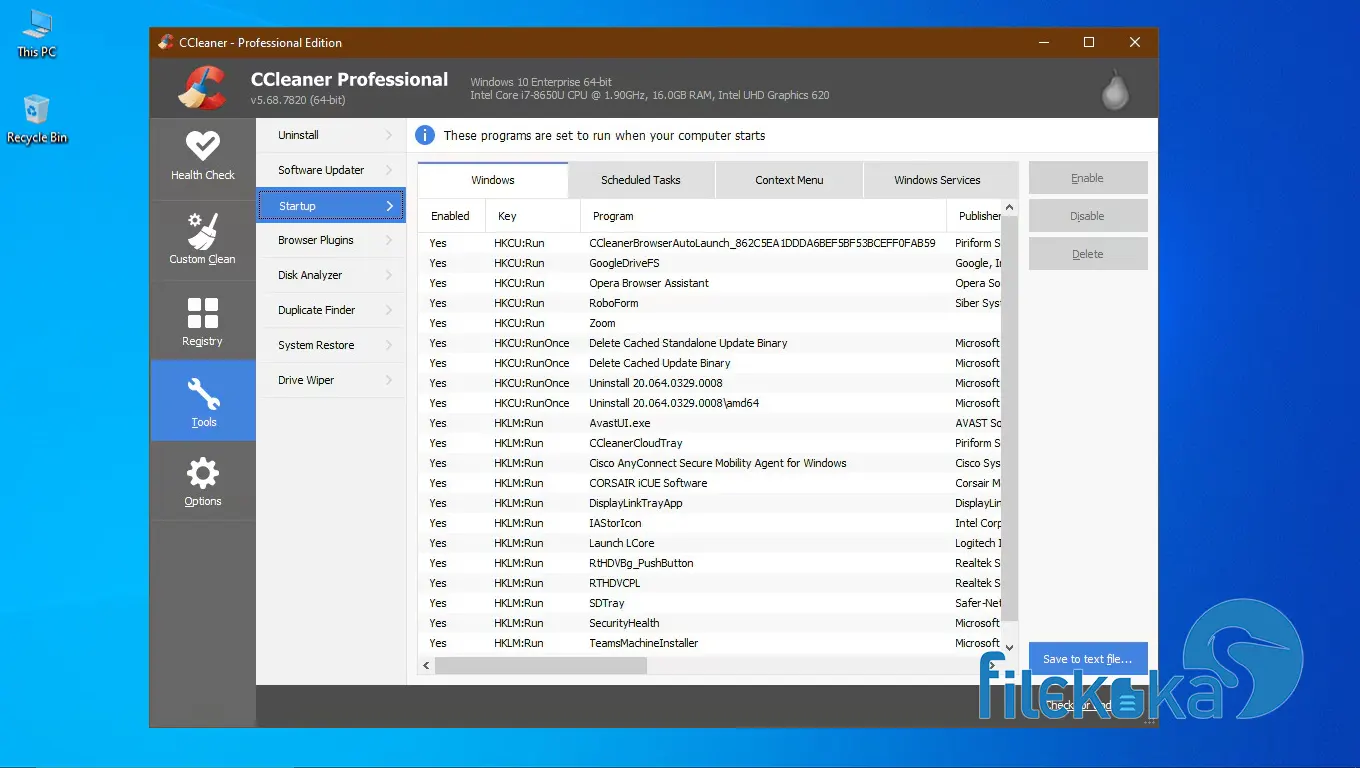The width and height of the screenshot is (1360, 768).
Task: Select the IAStorIcon entry
Action: point(710,523)
